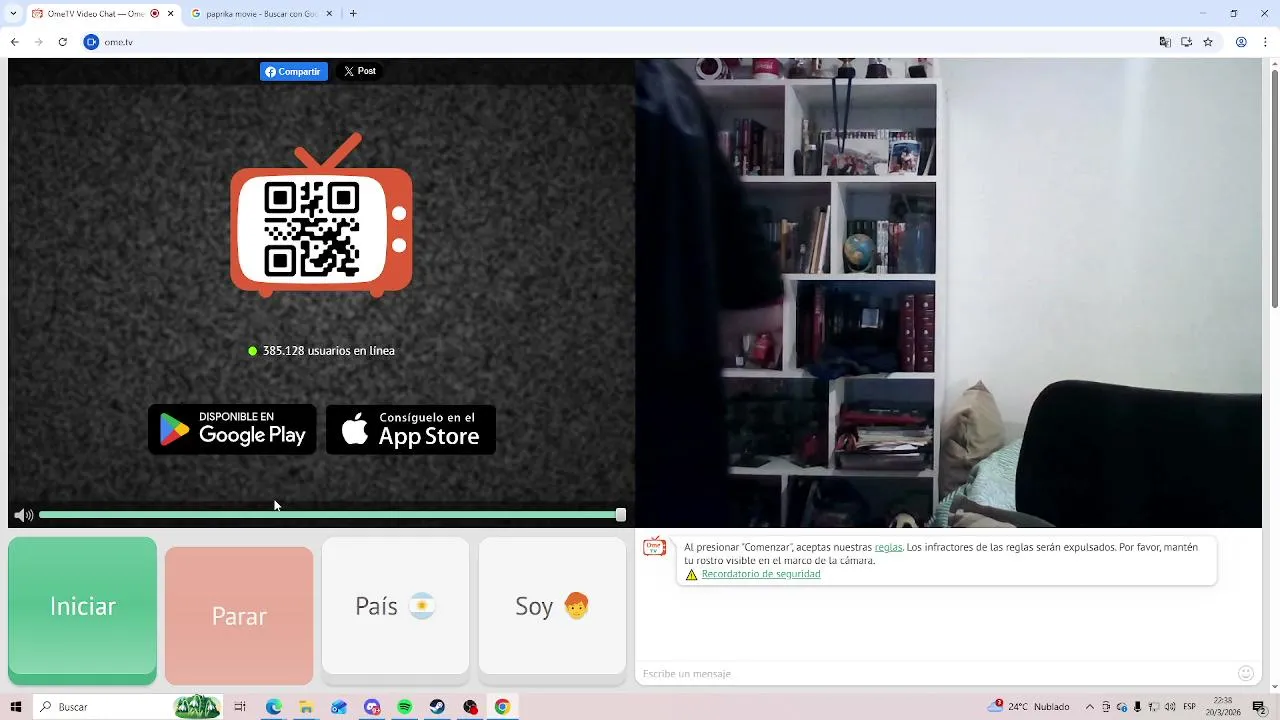Click weather widget 24°C Nublado
The image size is (1280, 720).
pos(1029,707)
